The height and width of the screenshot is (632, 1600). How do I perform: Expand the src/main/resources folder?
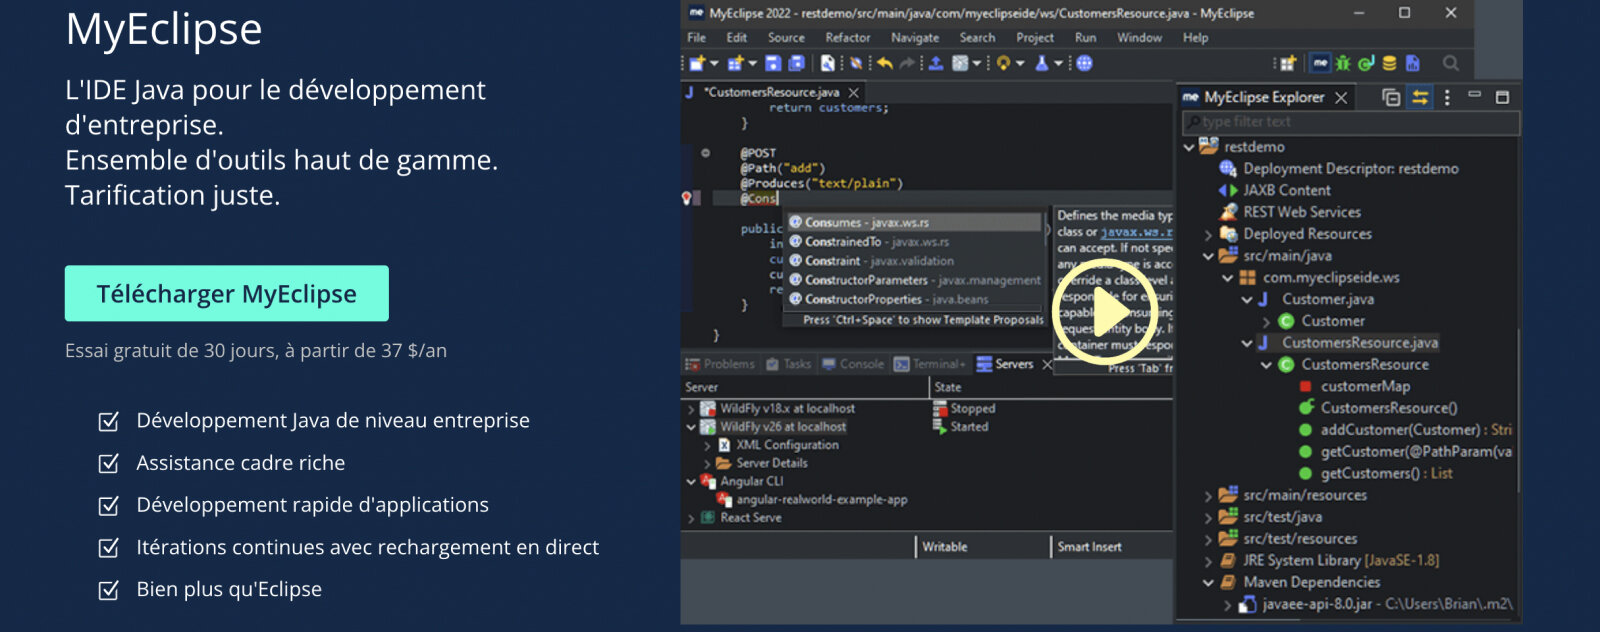coord(1208,495)
